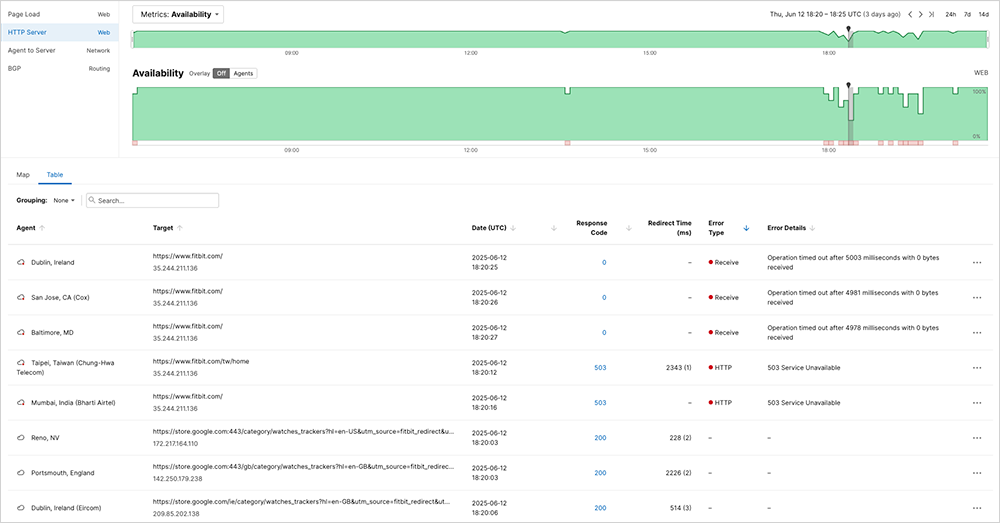Open options menu for Mumbai, India row
Viewport: 1000px width, 523px height.
click(x=977, y=402)
